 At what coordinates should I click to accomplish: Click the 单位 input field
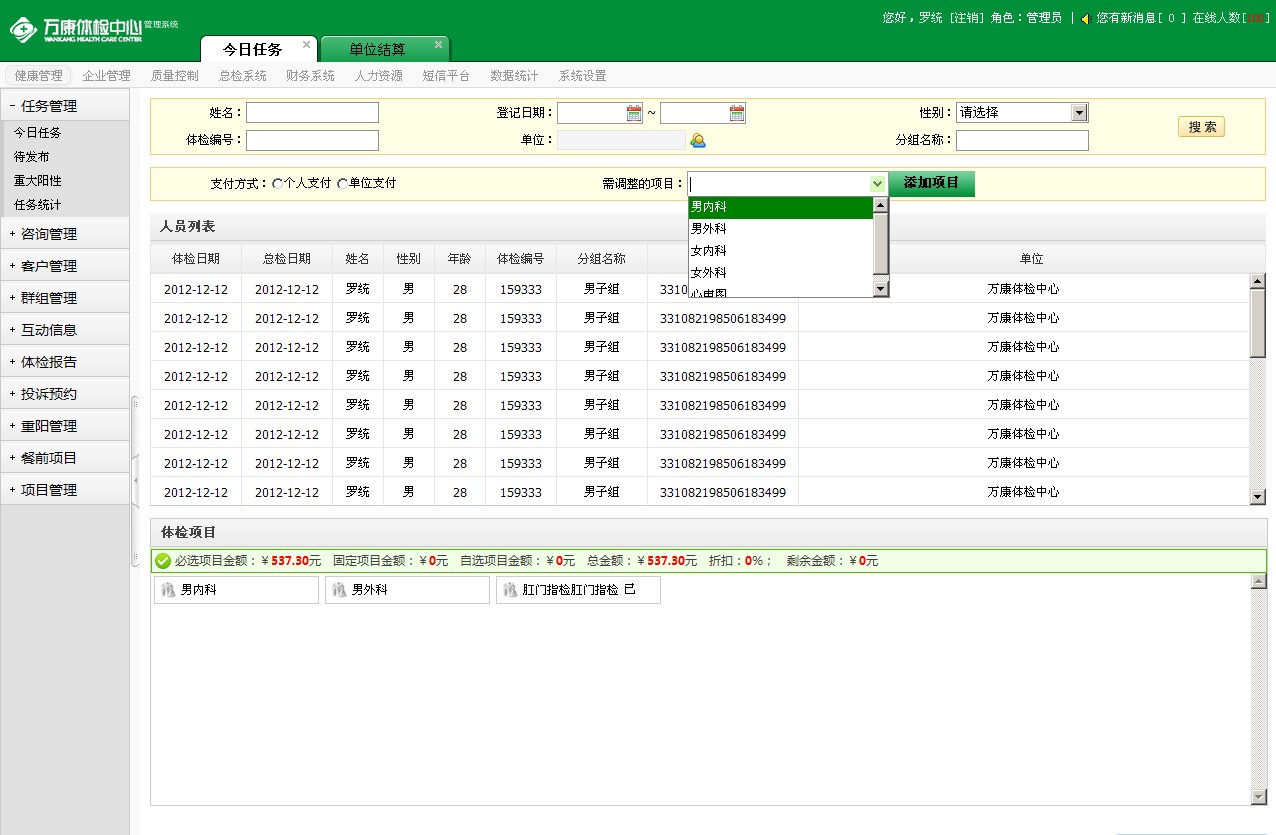pyautogui.click(x=621, y=140)
